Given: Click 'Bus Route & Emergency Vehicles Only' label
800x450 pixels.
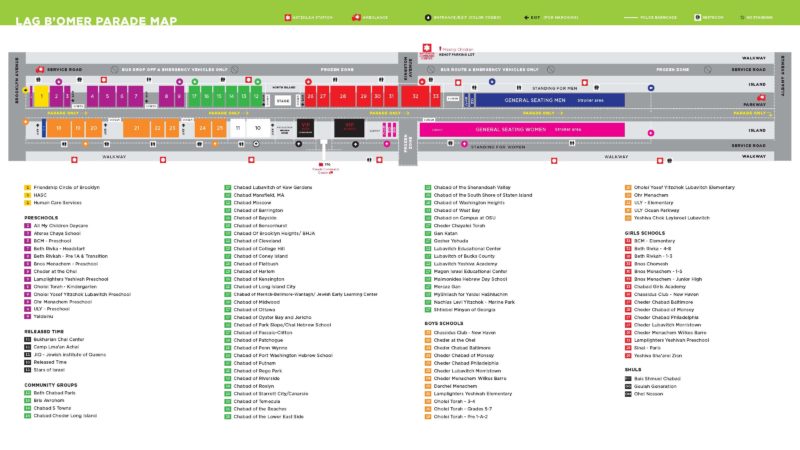Looking at the screenshot, I should tap(490, 69).
